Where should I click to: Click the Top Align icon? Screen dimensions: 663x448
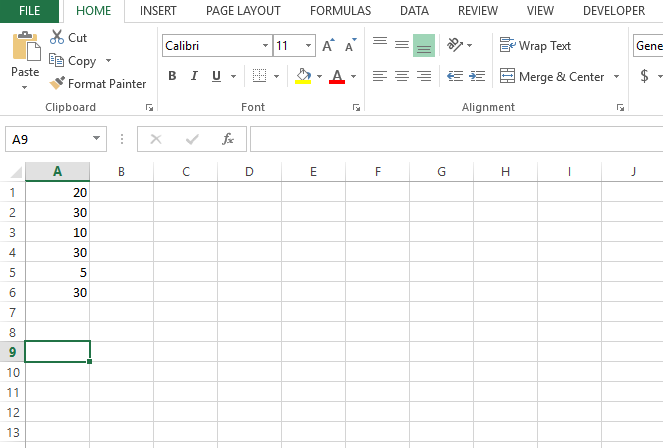(380, 45)
